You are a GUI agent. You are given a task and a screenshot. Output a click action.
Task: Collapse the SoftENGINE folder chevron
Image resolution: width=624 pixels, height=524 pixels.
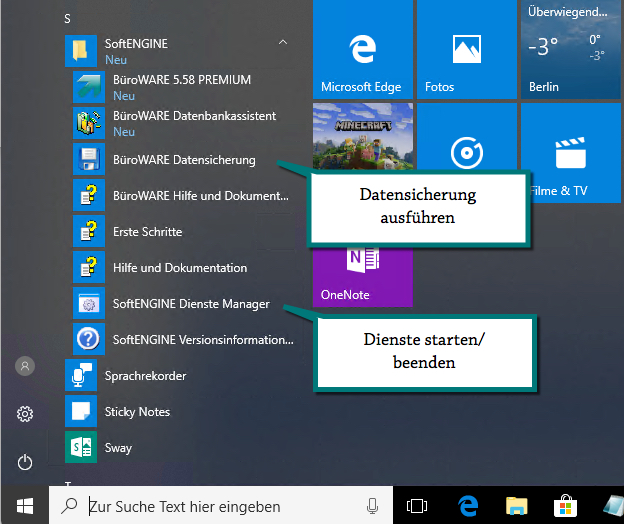(283, 44)
